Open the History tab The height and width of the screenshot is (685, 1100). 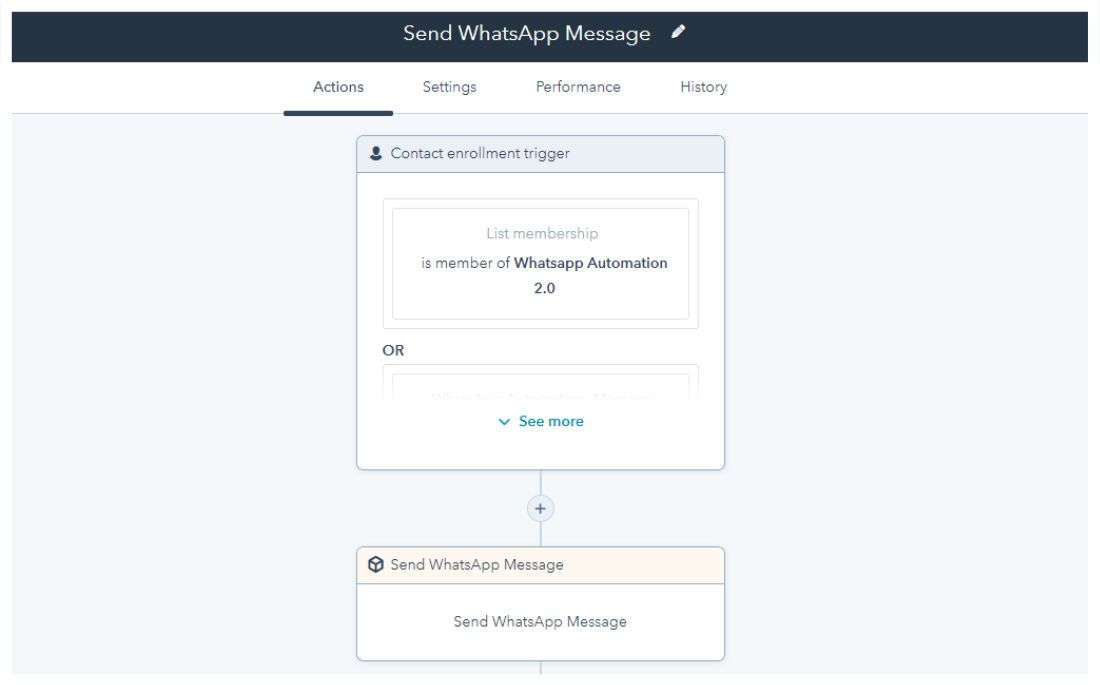[704, 87]
